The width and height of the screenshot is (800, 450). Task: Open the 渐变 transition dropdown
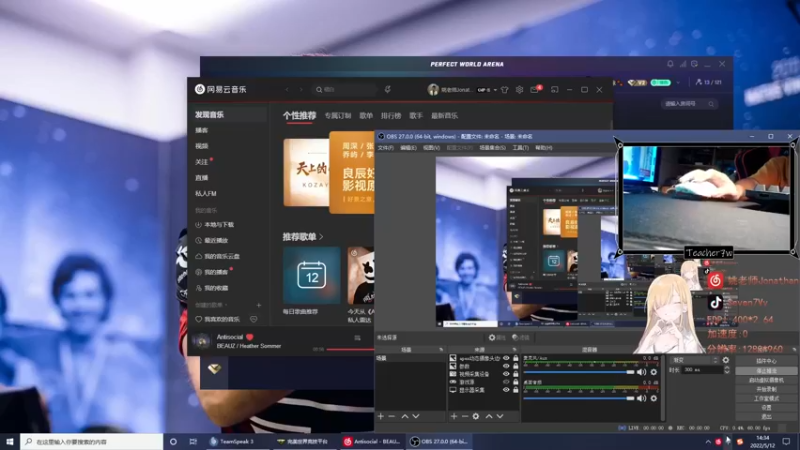(695, 360)
